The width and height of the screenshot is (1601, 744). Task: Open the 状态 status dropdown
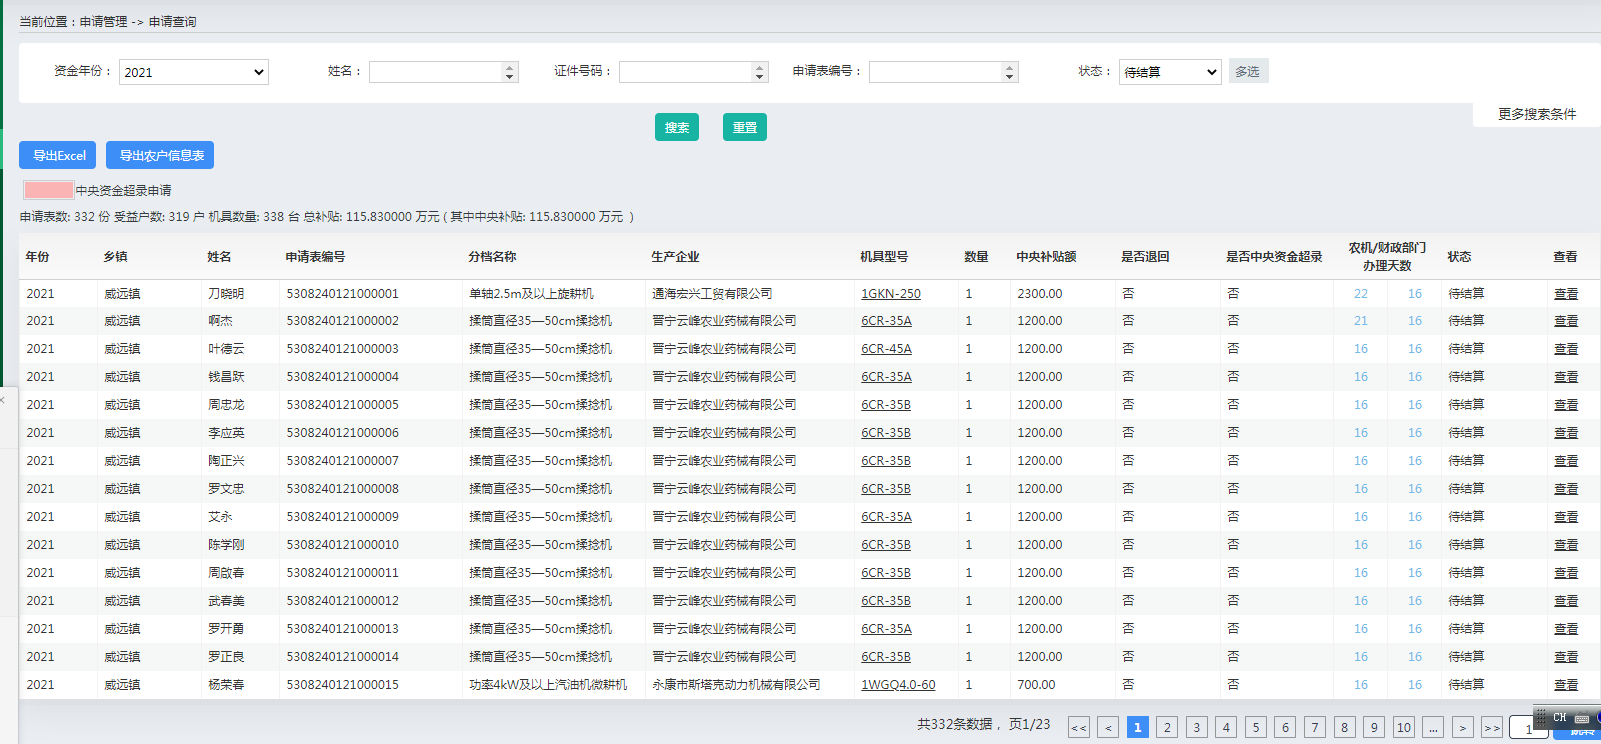tap(1170, 72)
